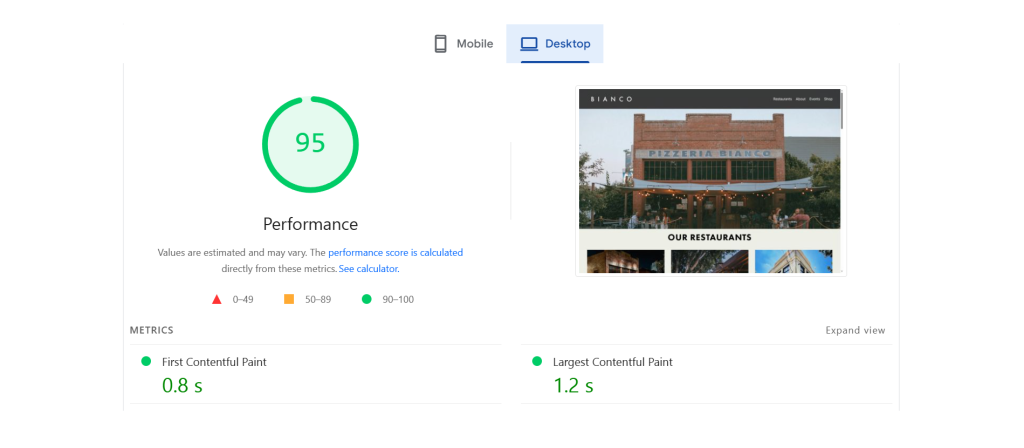Open the "See calculator" link

point(368,269)
